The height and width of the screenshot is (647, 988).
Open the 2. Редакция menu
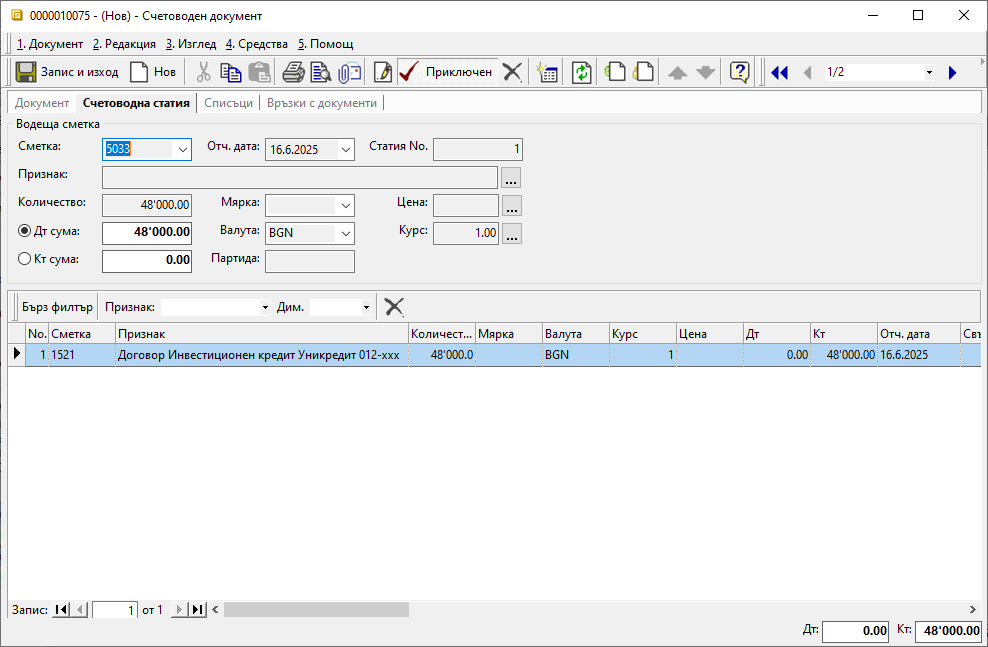124,44
